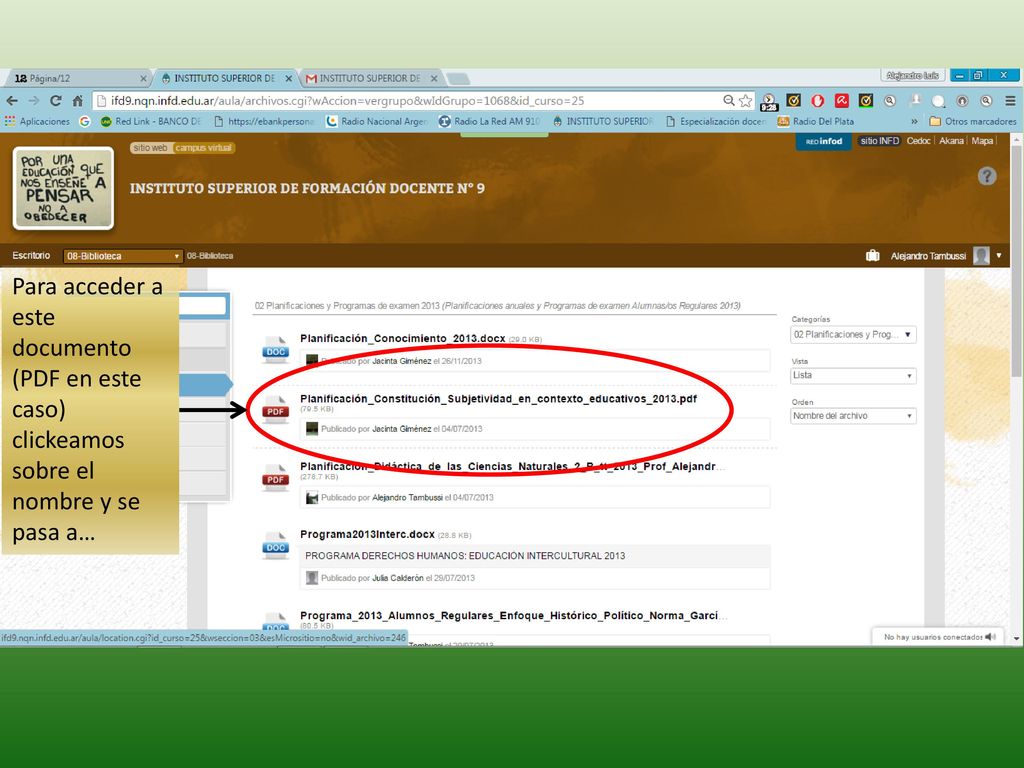This screenshot has width=1024, height=768.
Task: Open the Orden Nombre del archivo dropdown
Action: point(853,416)
